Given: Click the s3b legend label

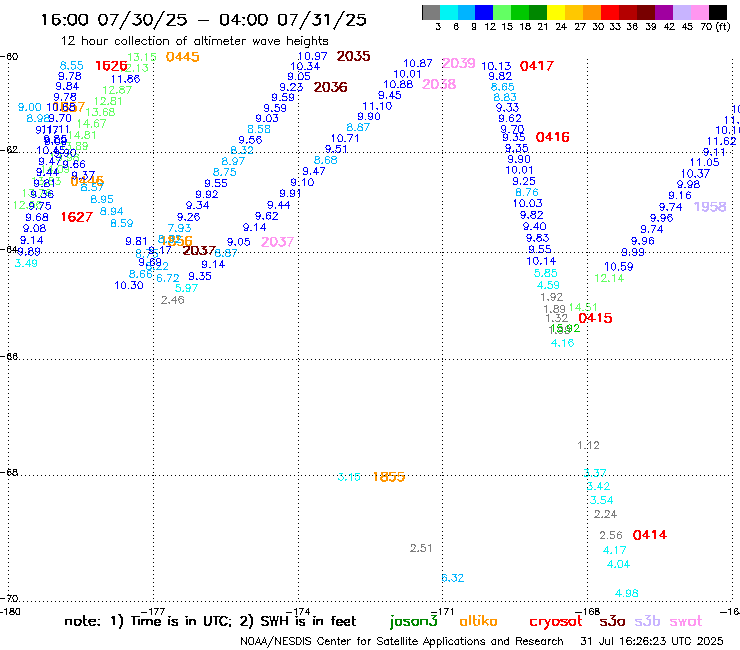Looking at the screenshot, I should tap(647, 622).
